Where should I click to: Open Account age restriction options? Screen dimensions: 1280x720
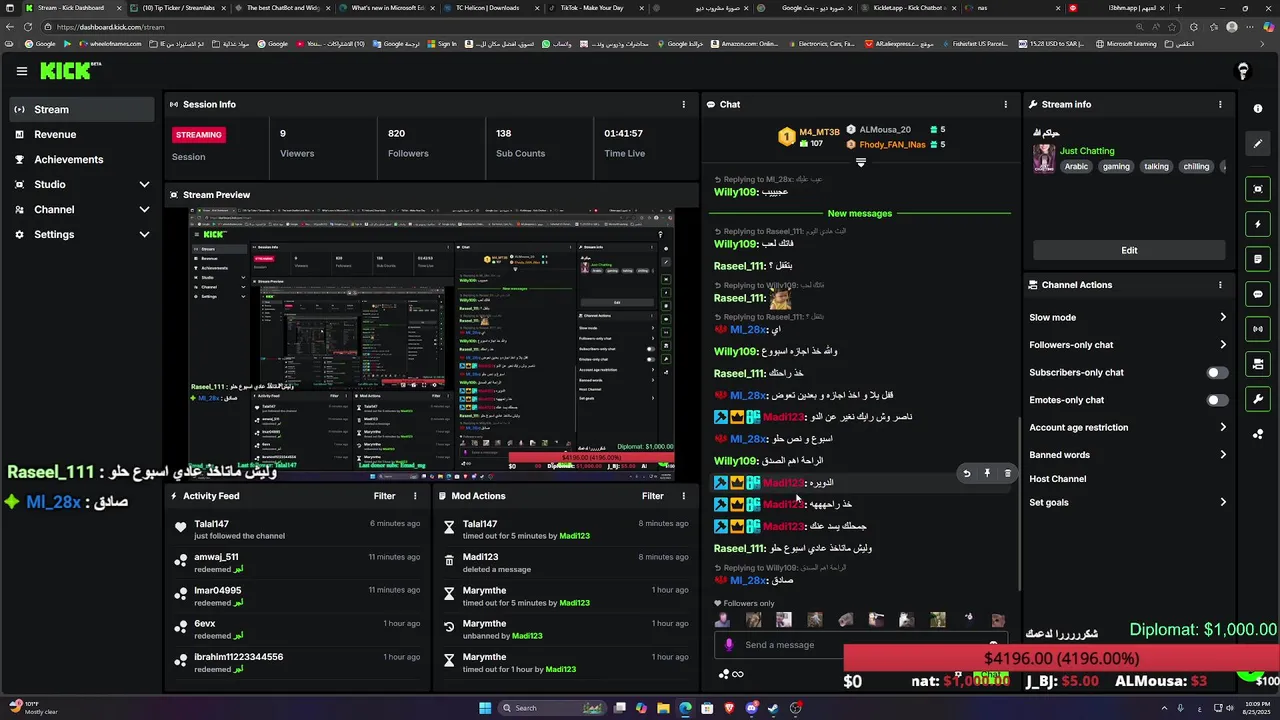pos(1128,428)
